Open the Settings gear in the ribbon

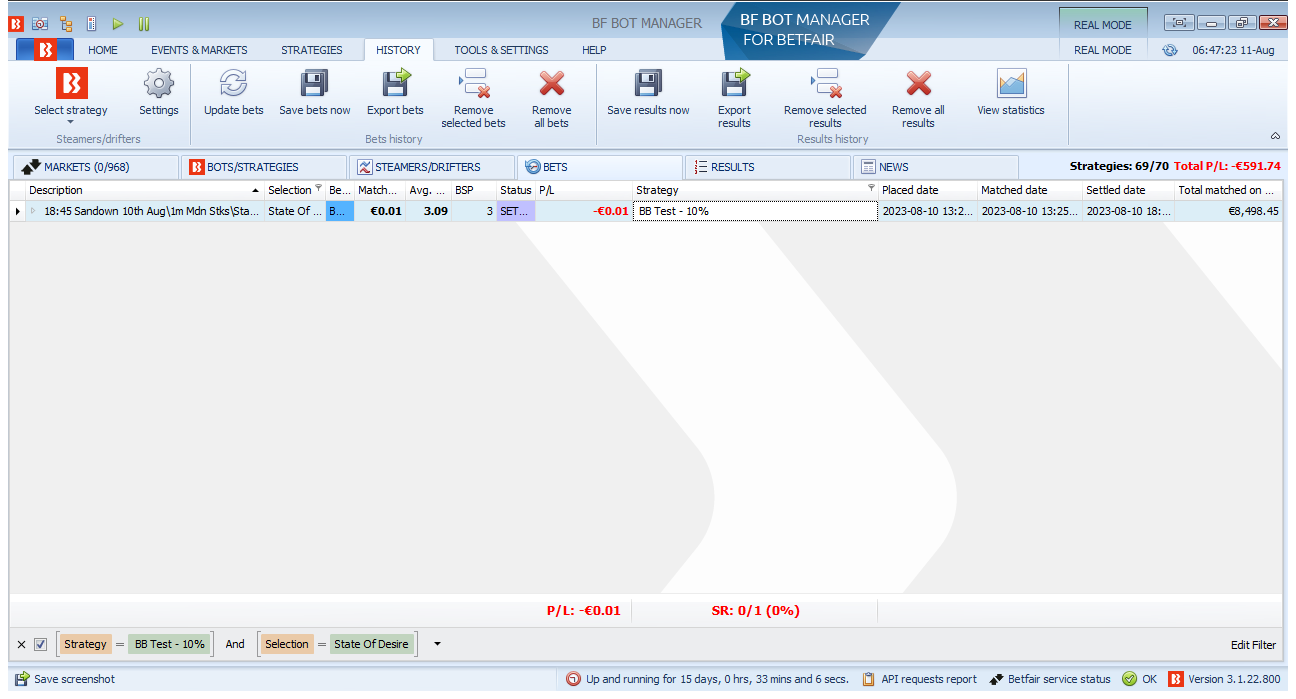[x=159, y=83]
